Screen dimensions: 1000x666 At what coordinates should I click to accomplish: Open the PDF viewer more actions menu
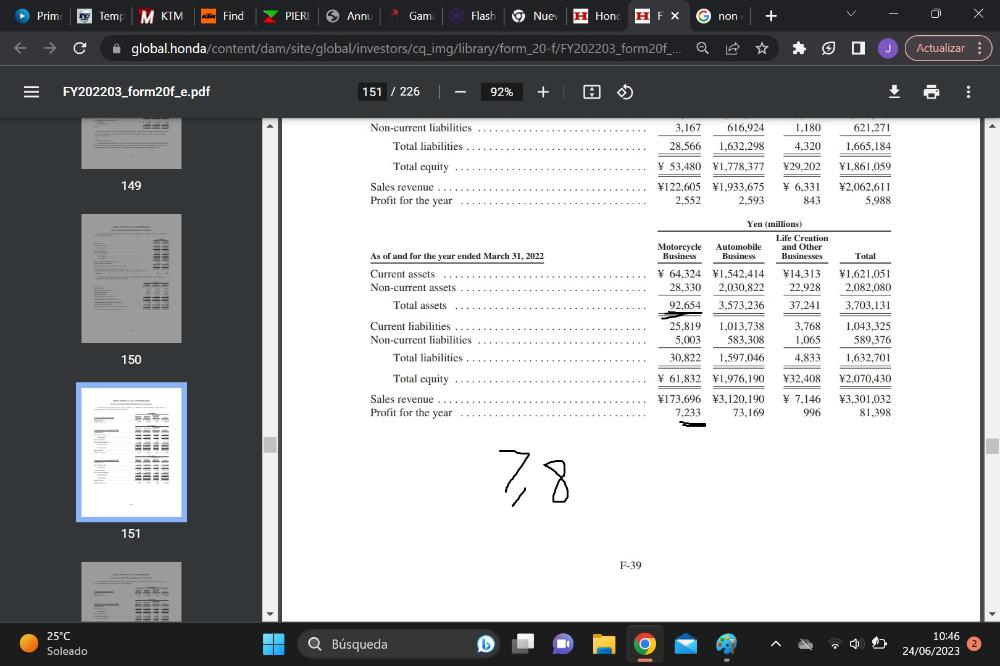[968, 92]
